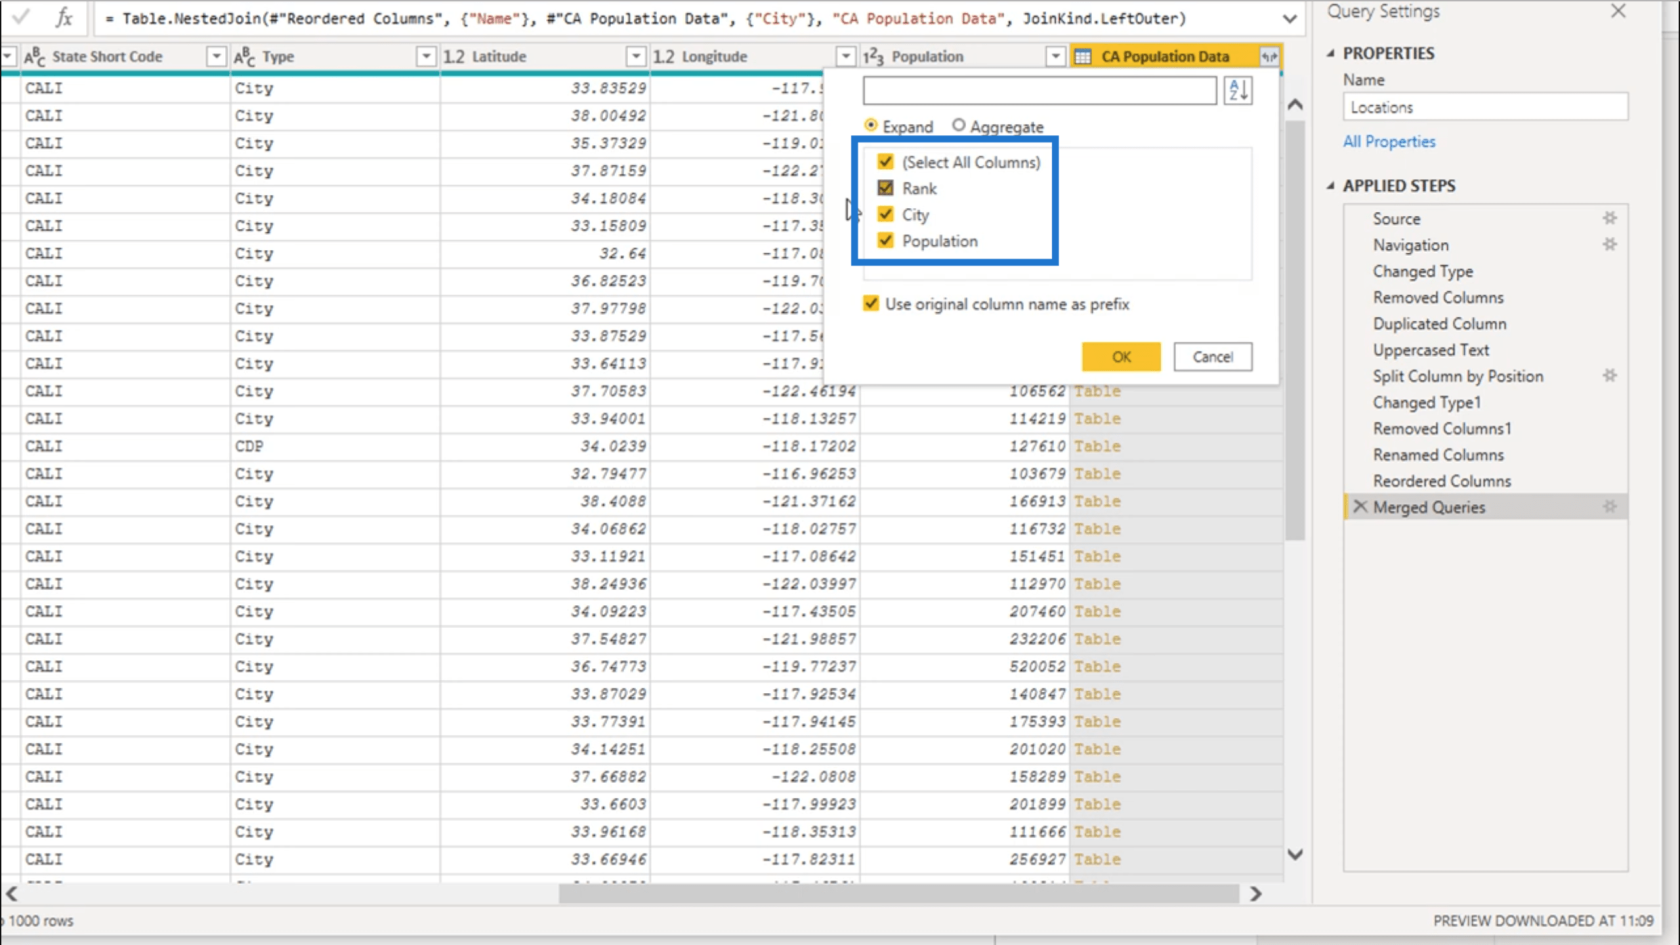The height and width of the screenshot is (945, 1680).
Task: Click the fx formula icon
Action: [64, 17]
